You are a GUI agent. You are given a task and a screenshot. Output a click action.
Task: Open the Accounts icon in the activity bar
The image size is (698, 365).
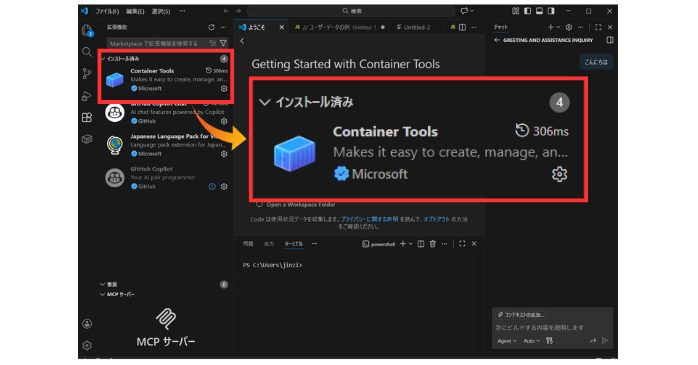point(87,324)
